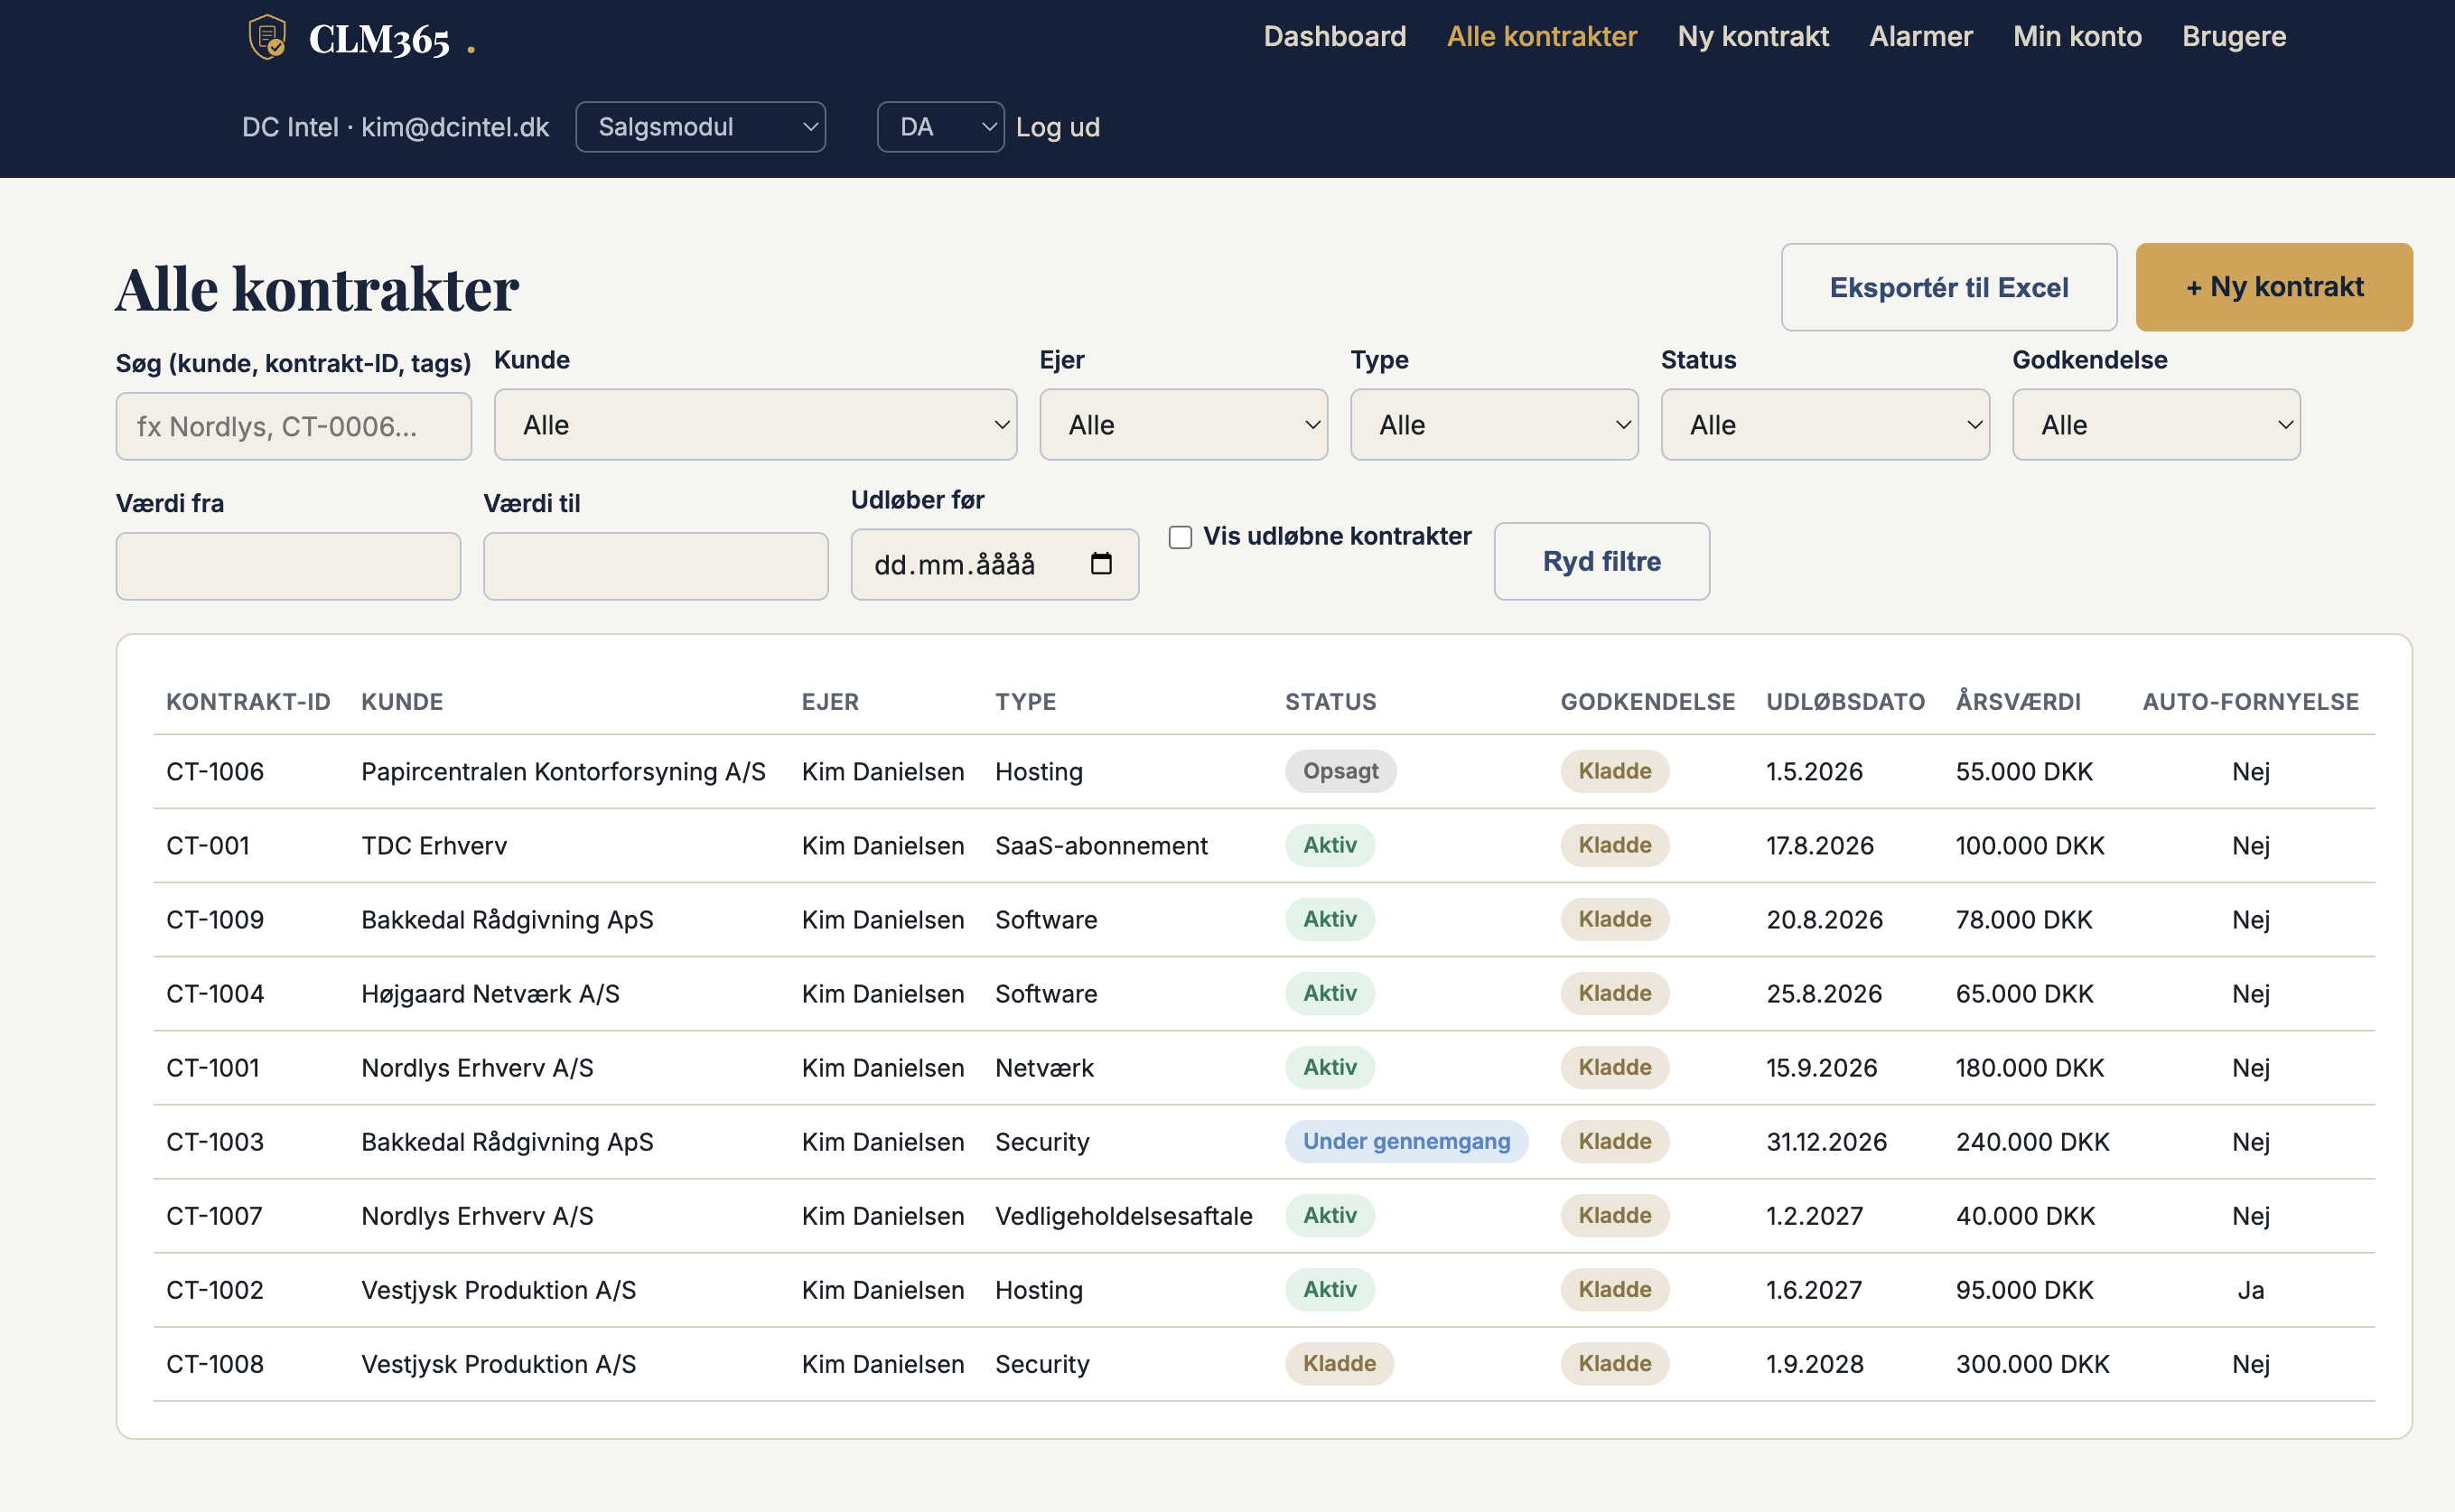Image resolution: width=2455 pixels, height=1512 pixels.
Task: Click the 31.12.2026 expiry date
Action: tap(1826, 1141)
